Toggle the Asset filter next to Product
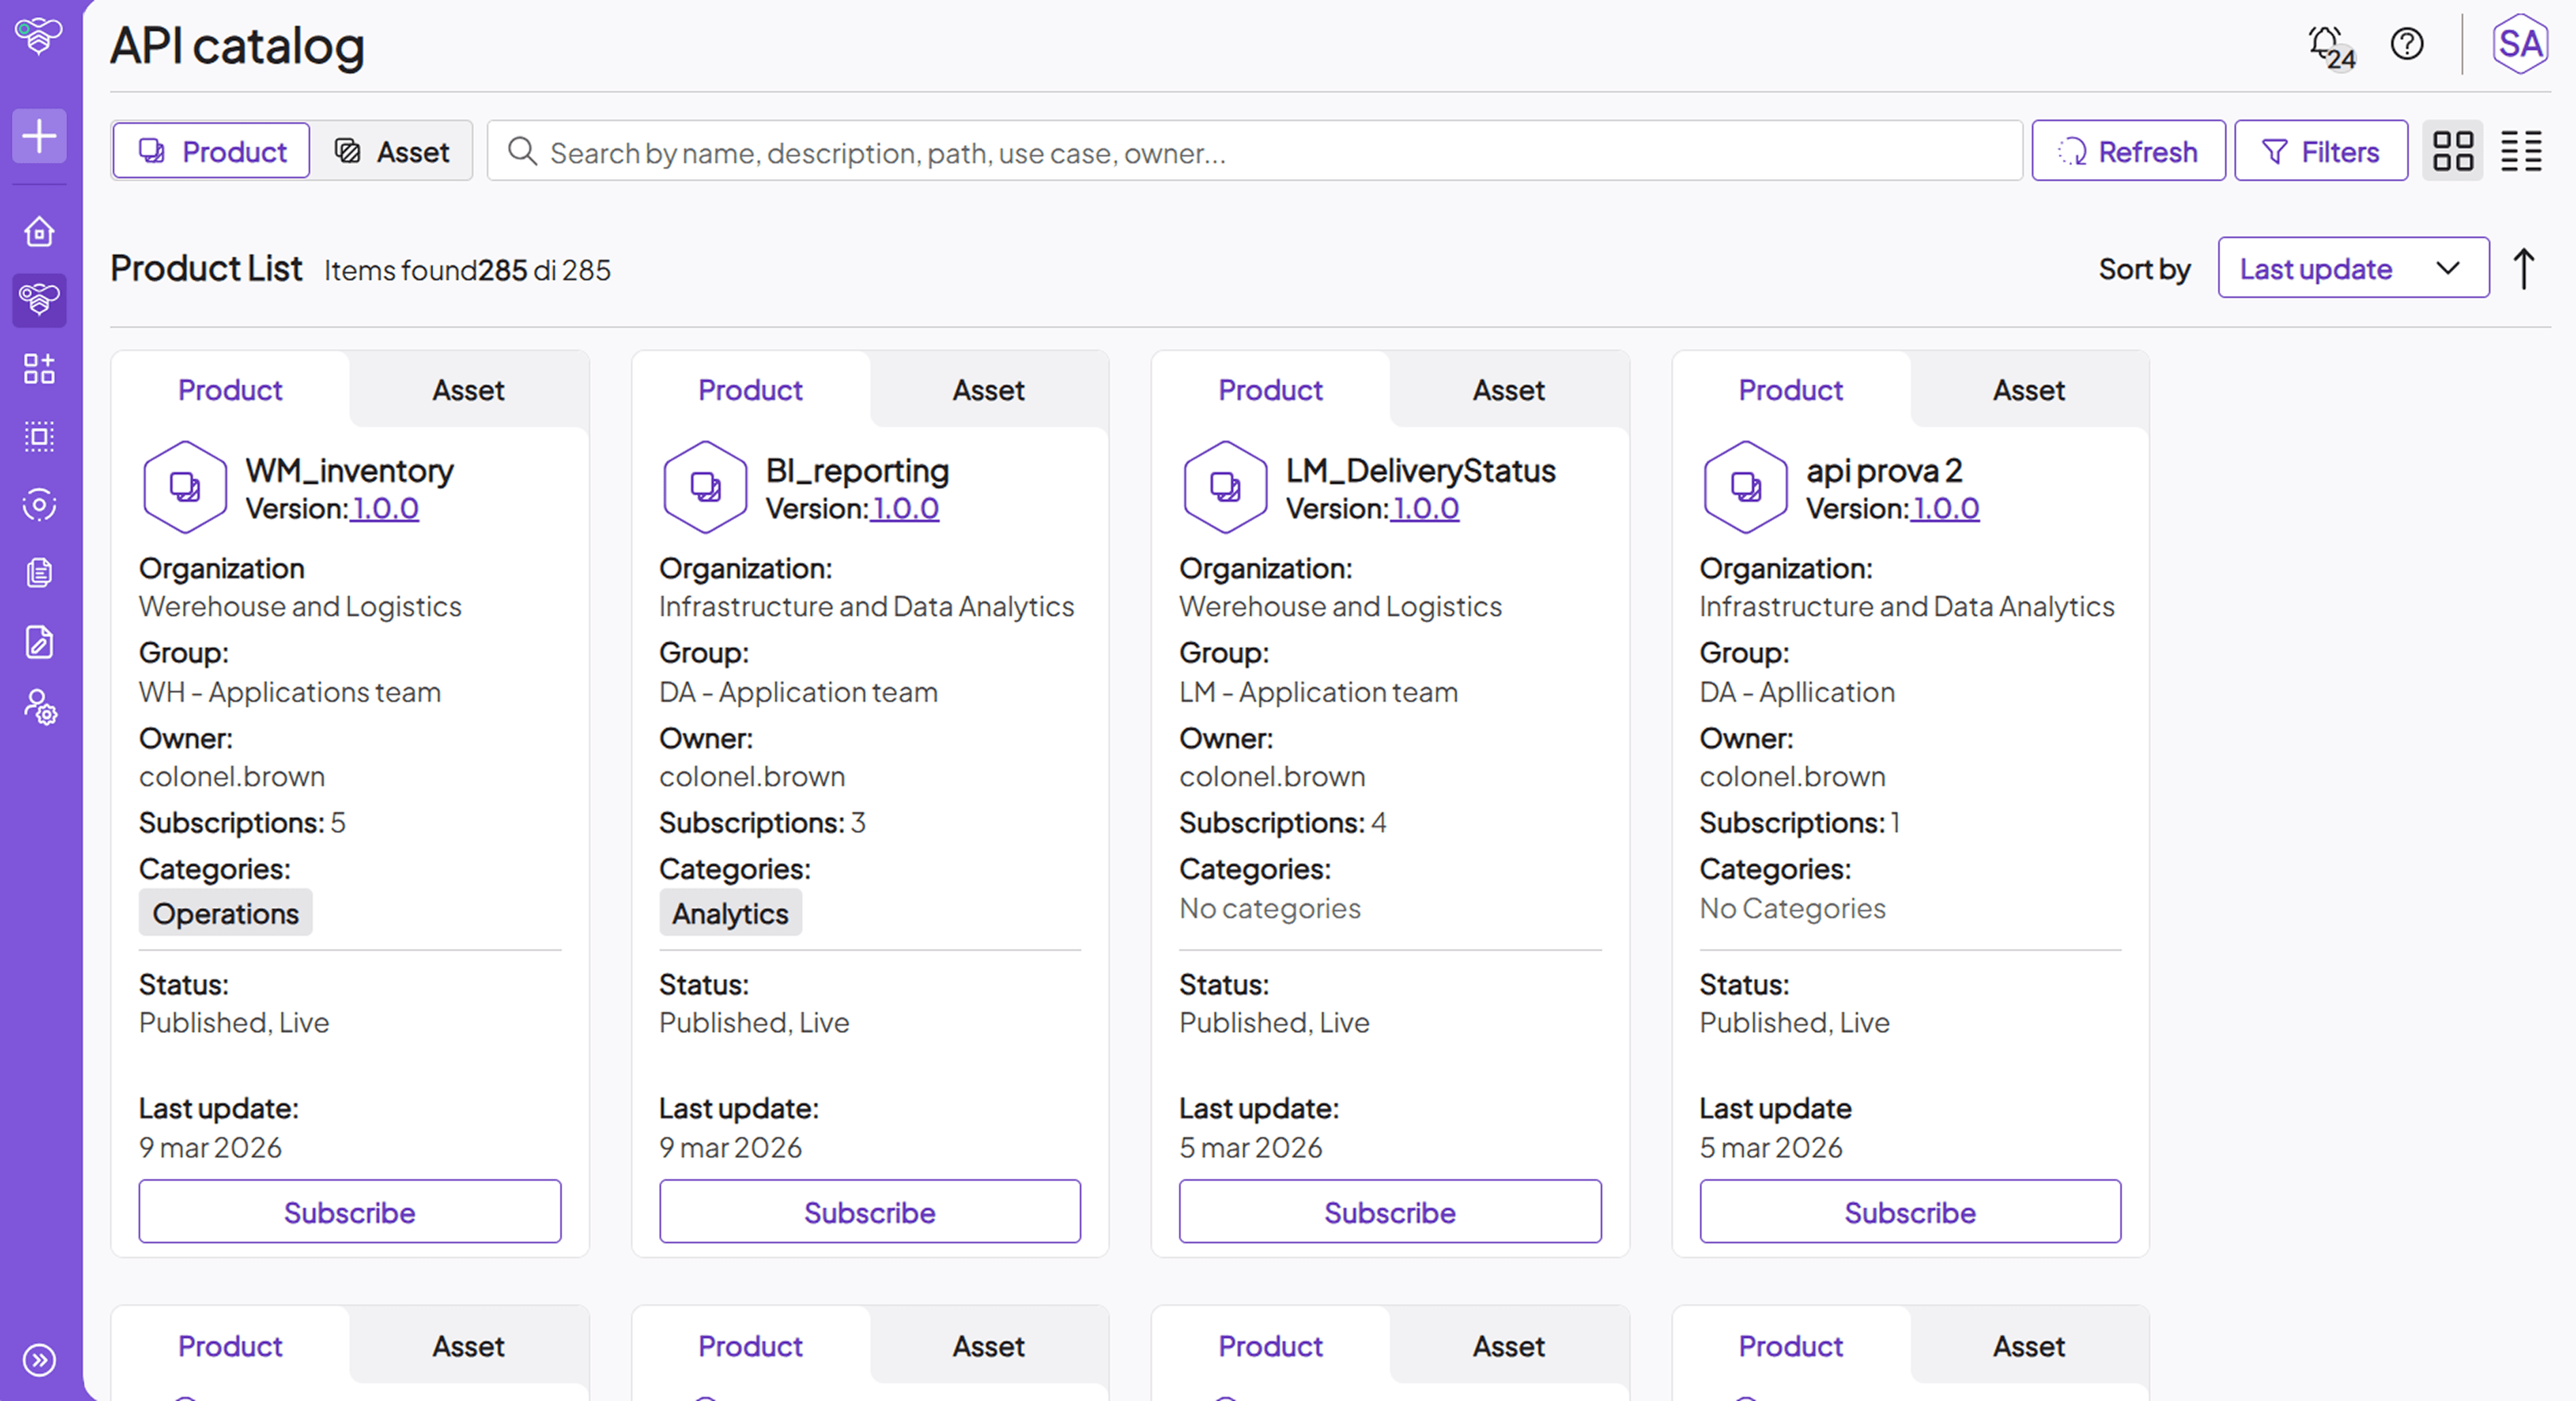Screen dimensions: 2576x1401 pos(393,151)
